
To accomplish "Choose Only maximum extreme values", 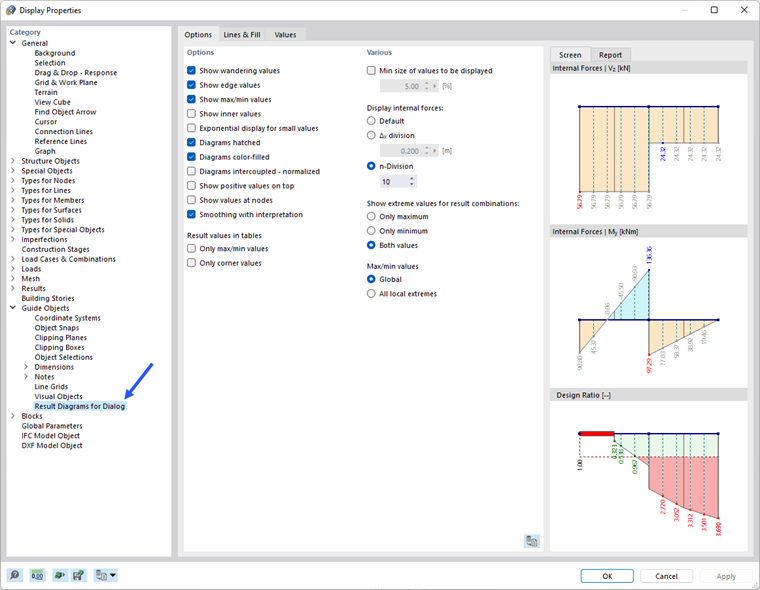I will (x=371, y=216).
